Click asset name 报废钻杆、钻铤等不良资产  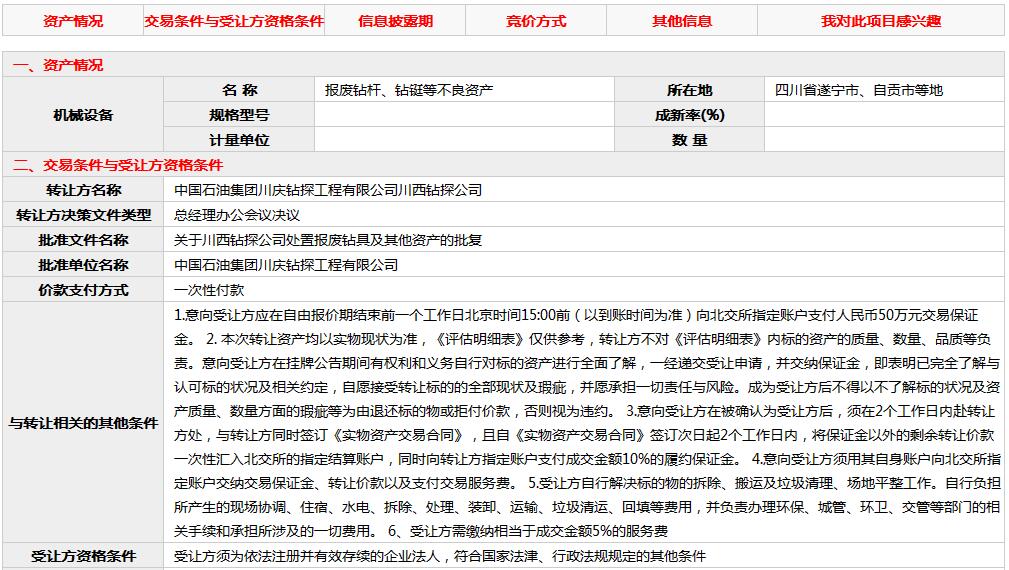408,90
